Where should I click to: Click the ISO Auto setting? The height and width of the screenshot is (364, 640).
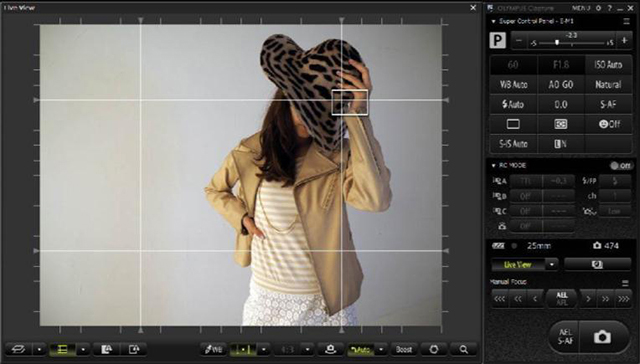point(609,64)
